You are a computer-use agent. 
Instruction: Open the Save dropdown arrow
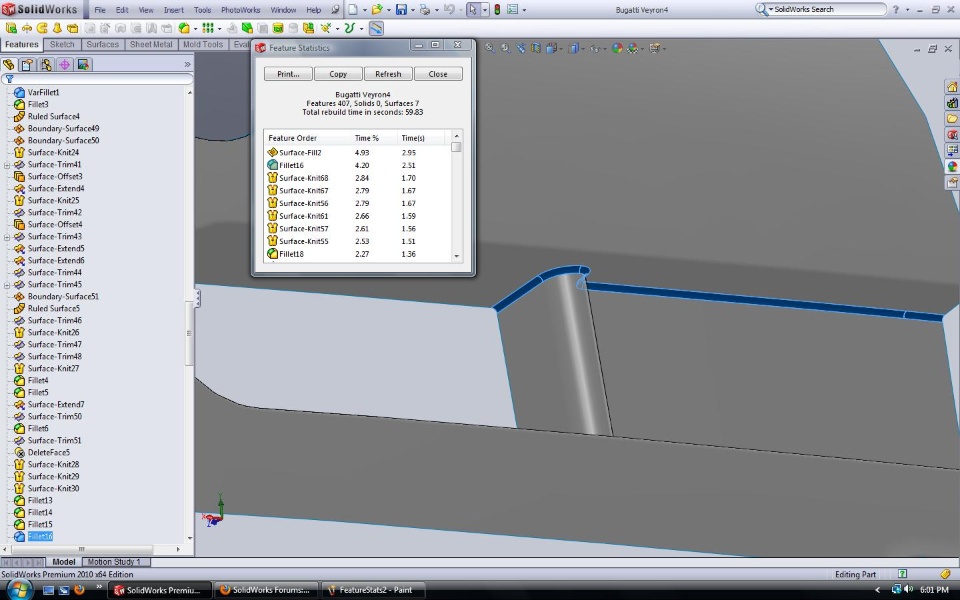click(x=412, y=10)
